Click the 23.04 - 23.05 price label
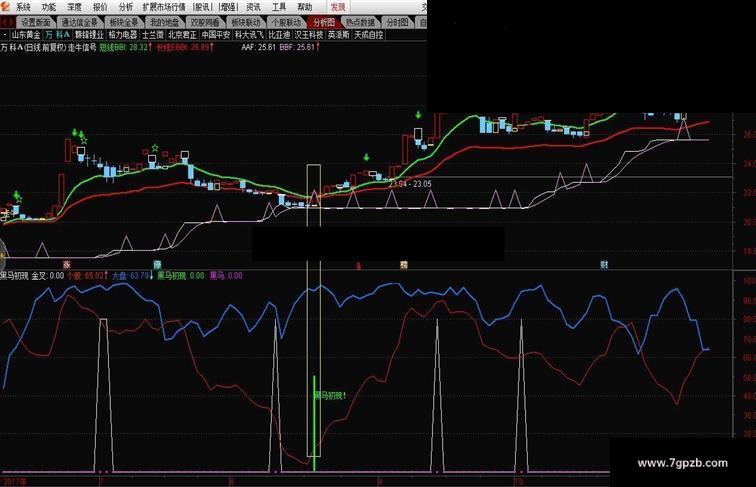This screenshot has width=756, height=487. [x=410, y=184]
